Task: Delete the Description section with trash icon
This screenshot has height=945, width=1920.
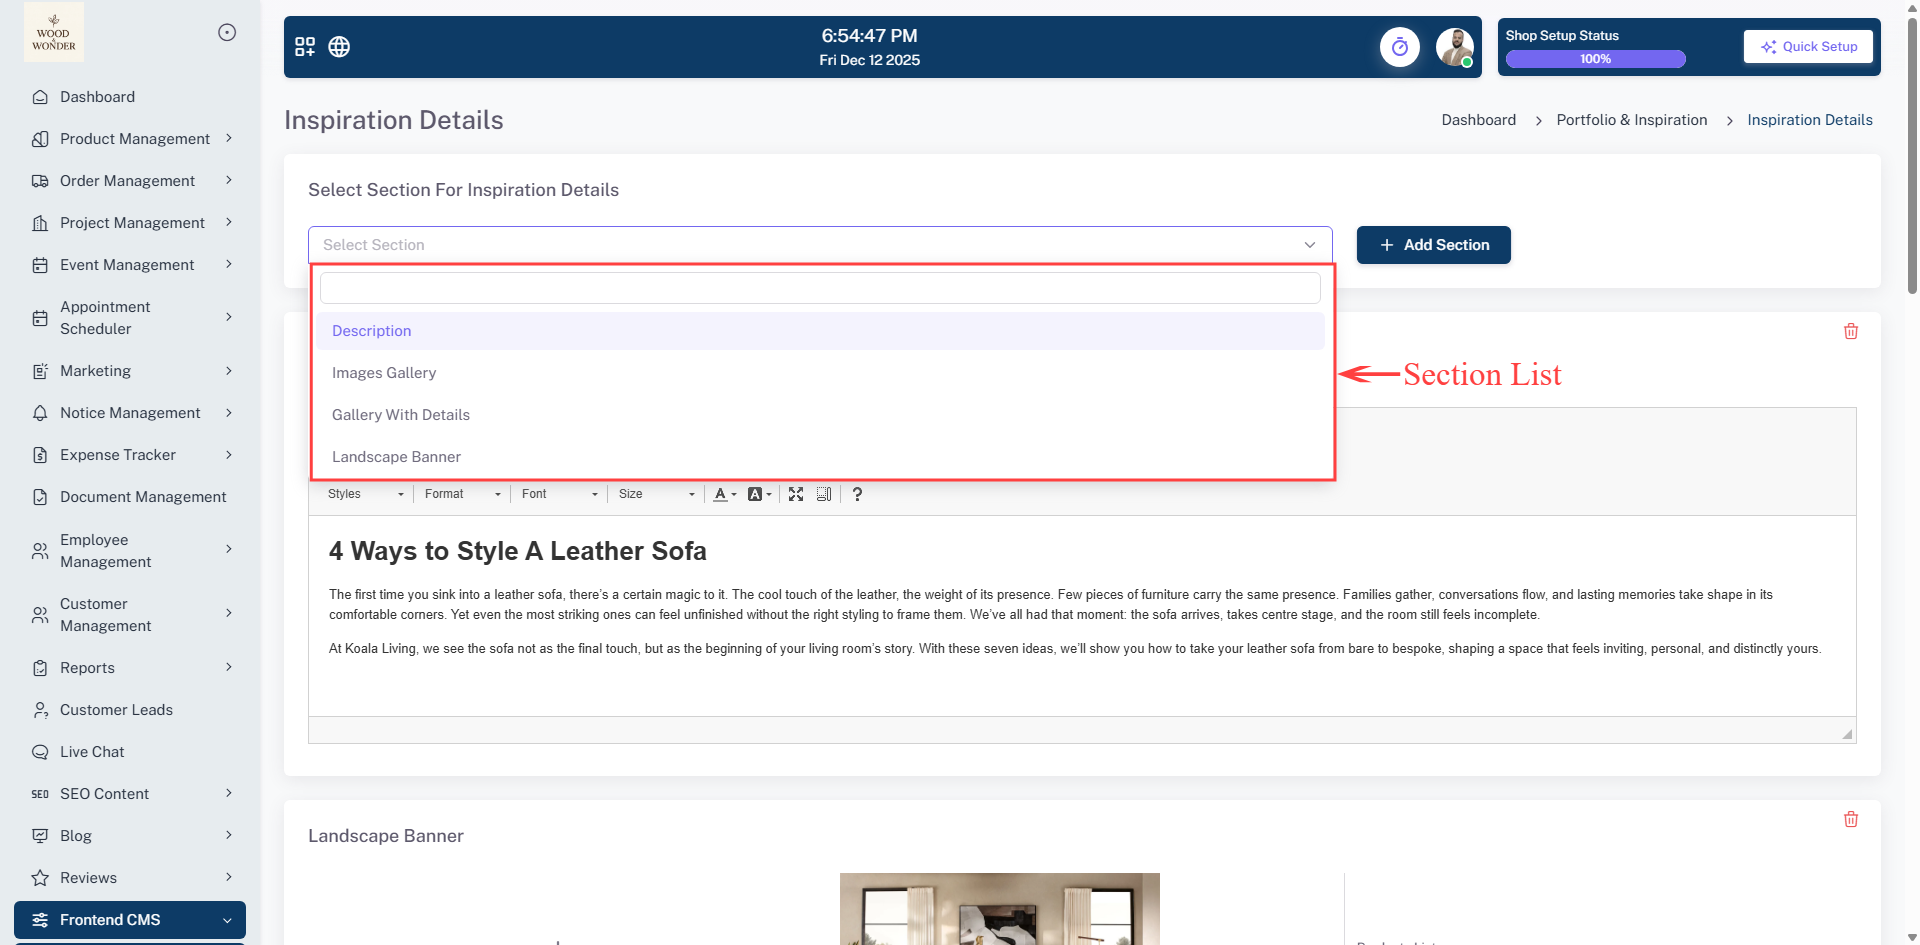Action: click(1850, 331)
